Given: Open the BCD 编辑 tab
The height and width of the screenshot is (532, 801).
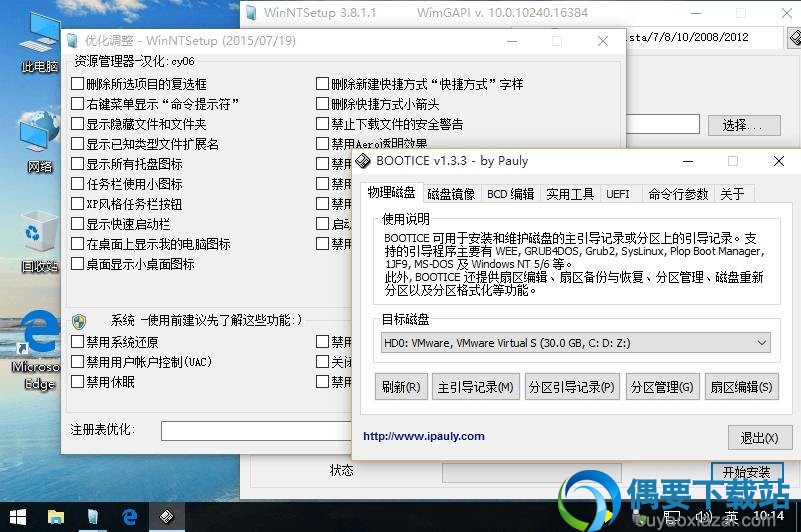Looking at the screenshot, I should pos(510,194).
